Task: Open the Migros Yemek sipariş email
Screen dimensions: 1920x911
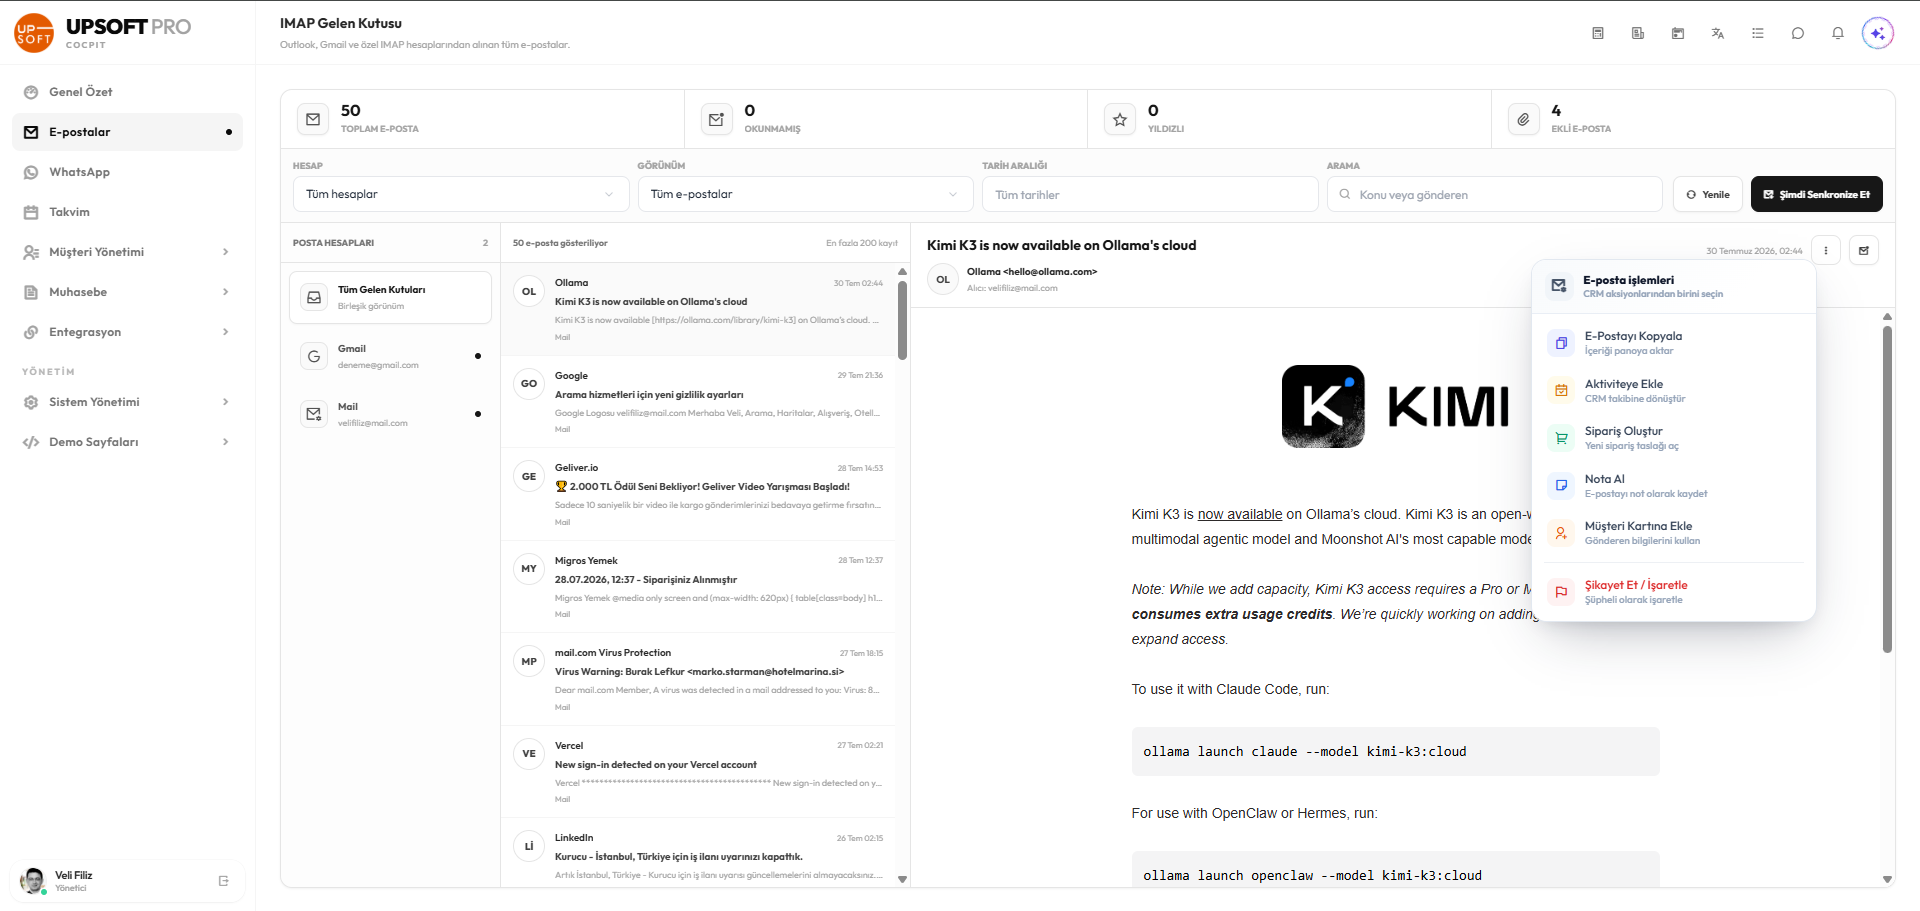Action: coord(700,587)
